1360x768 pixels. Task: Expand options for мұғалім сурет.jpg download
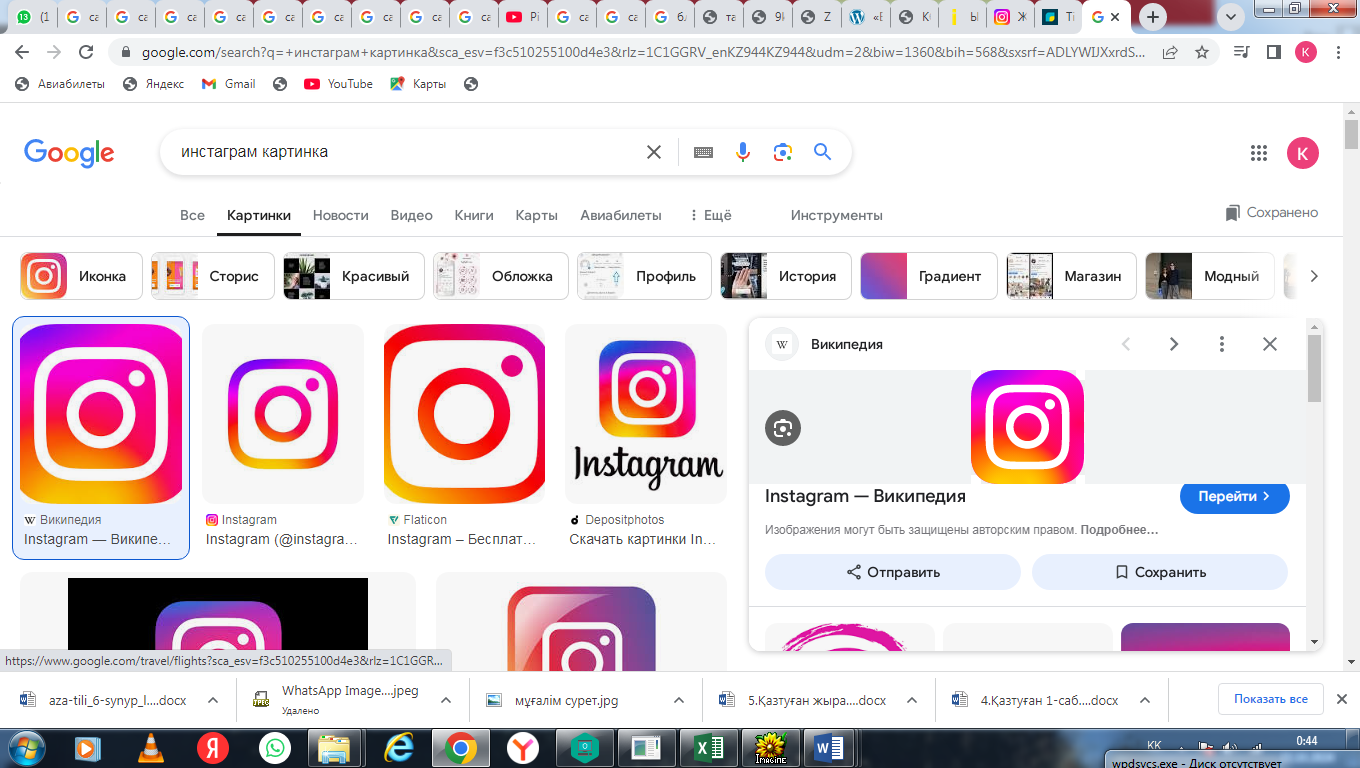[679, 701]
